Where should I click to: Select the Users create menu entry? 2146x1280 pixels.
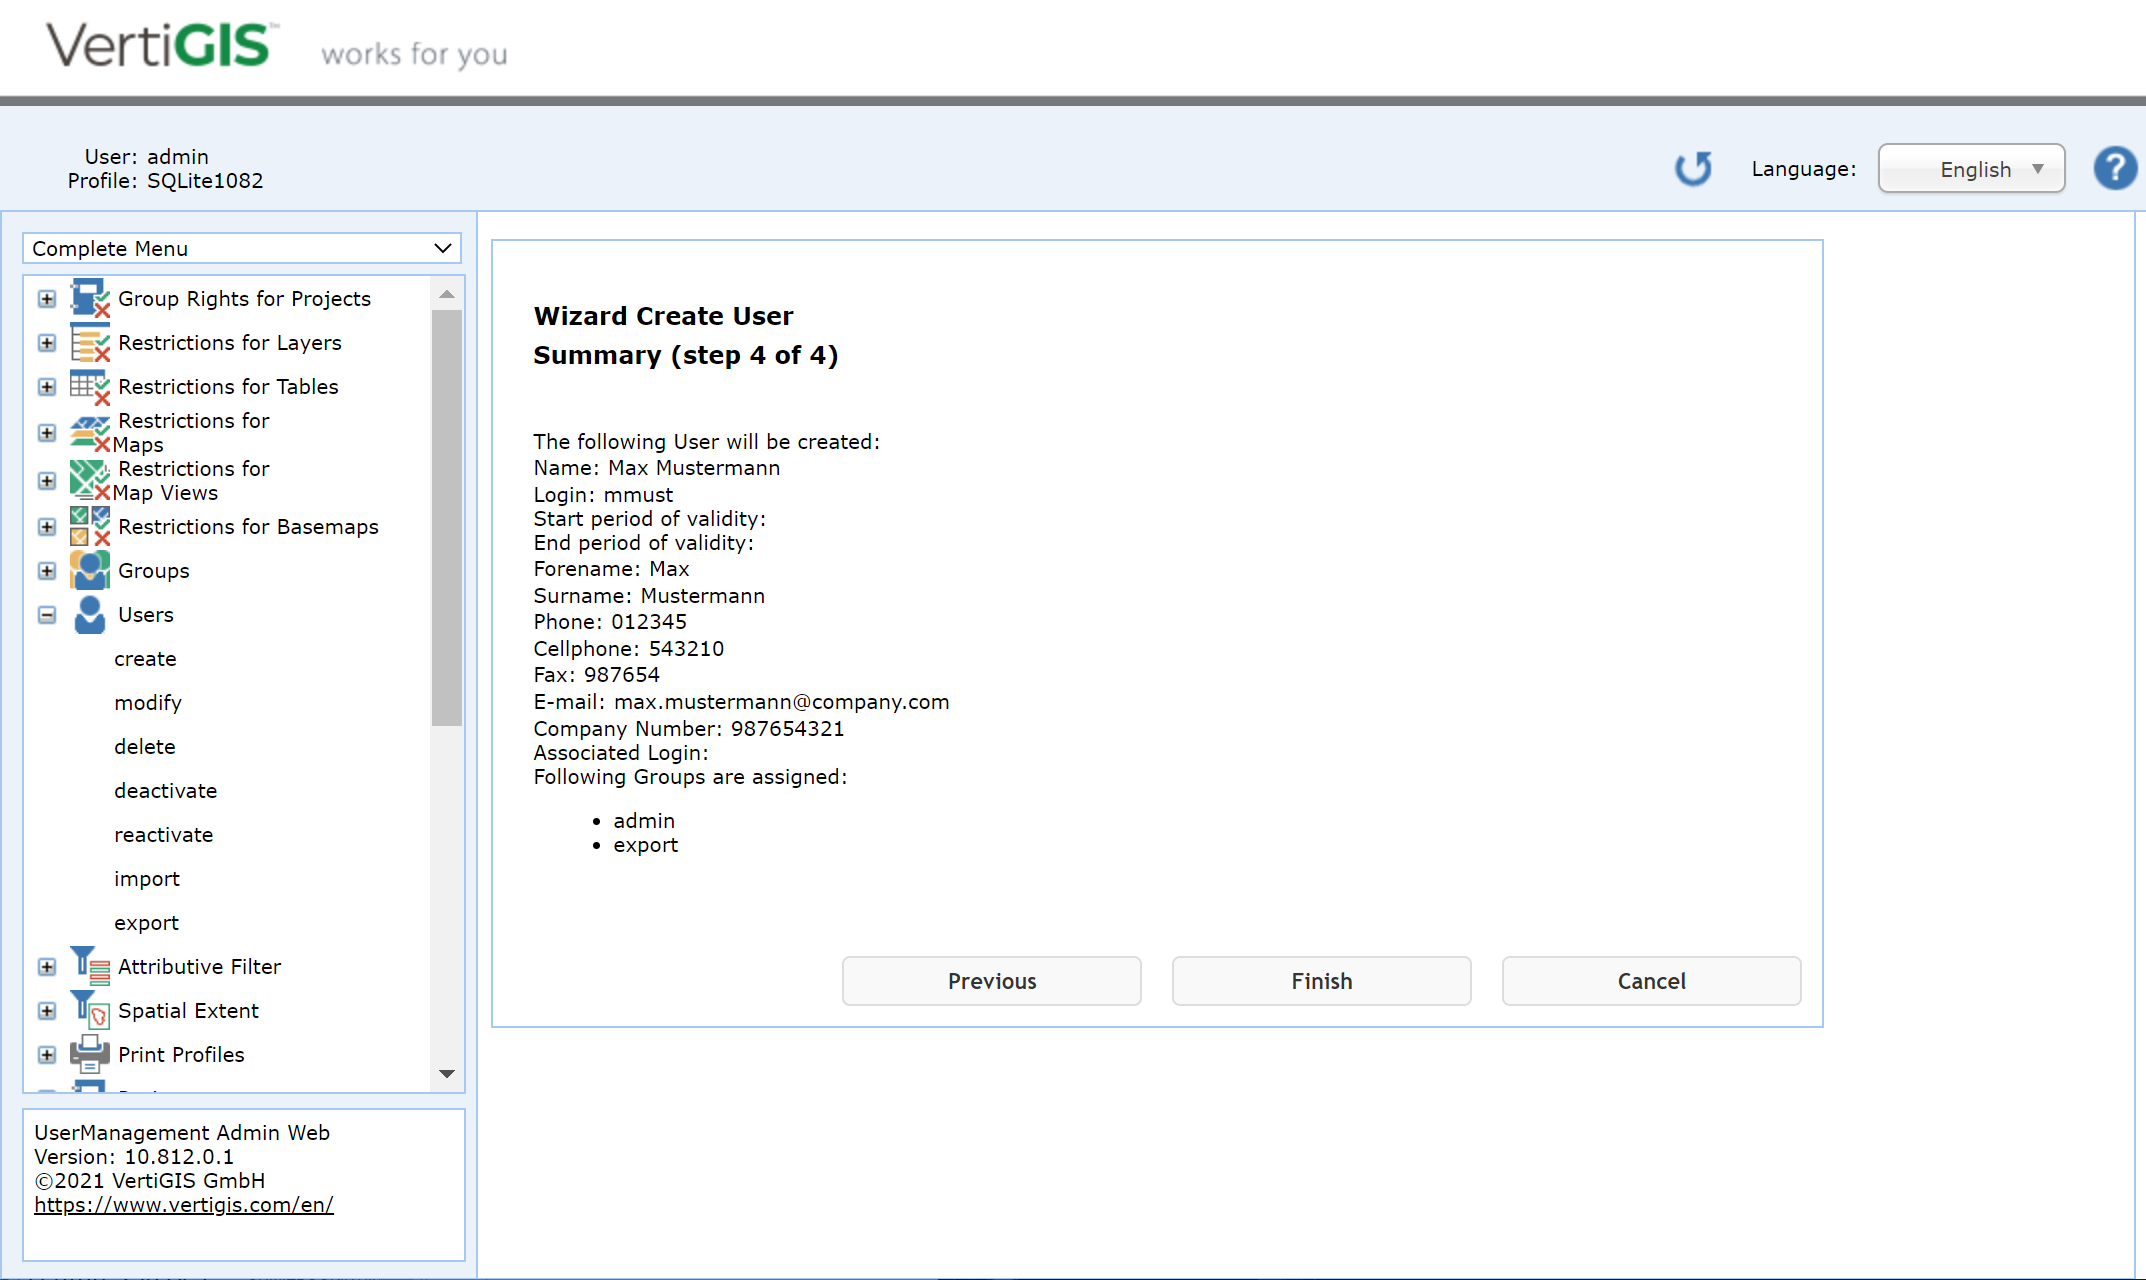(145, 658)
